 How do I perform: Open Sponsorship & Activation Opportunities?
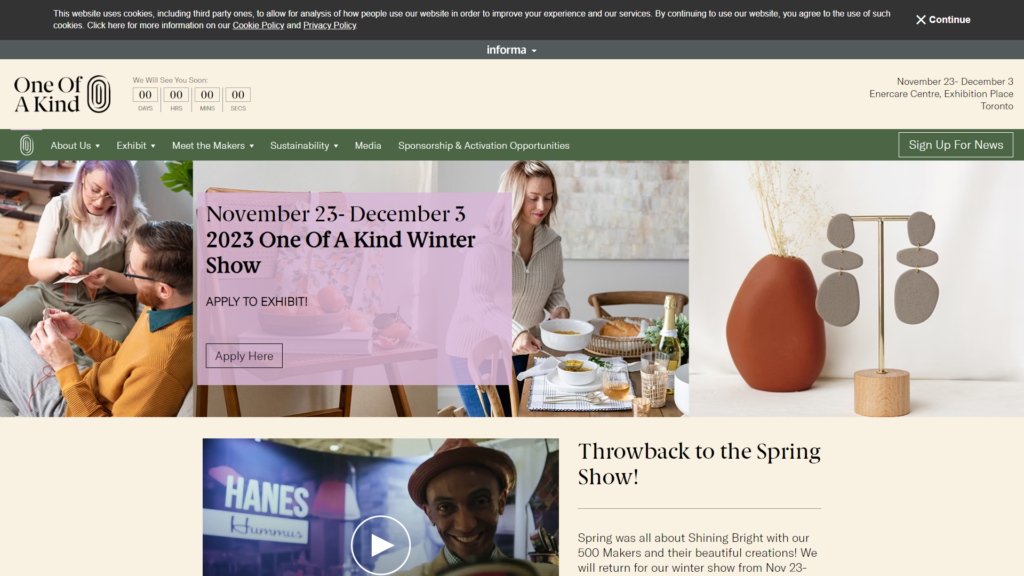tap(484, 146)
